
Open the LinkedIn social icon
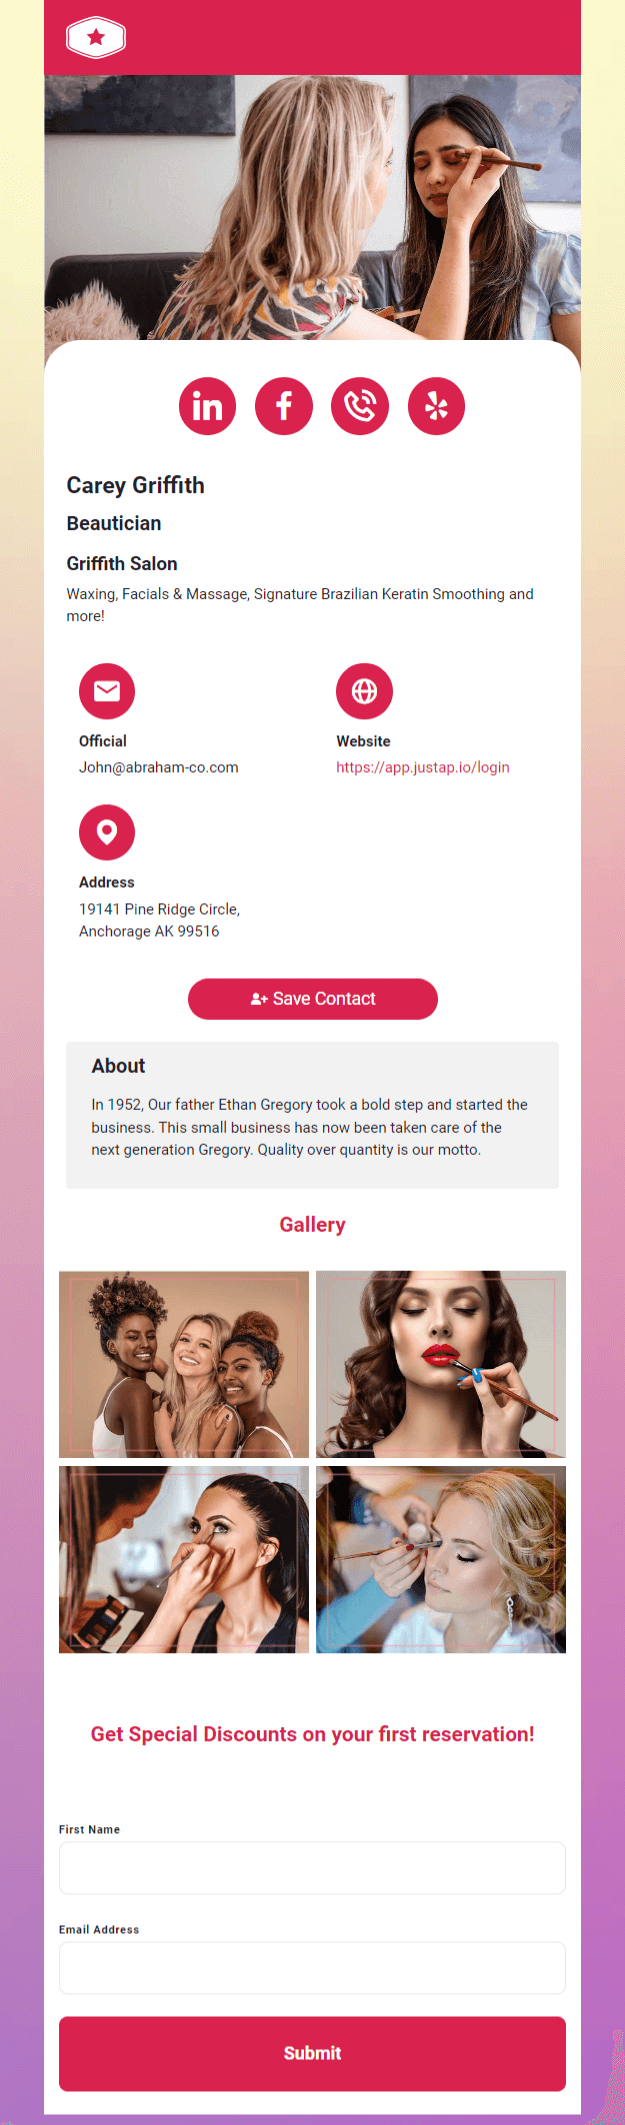click(x=207, y=406)
